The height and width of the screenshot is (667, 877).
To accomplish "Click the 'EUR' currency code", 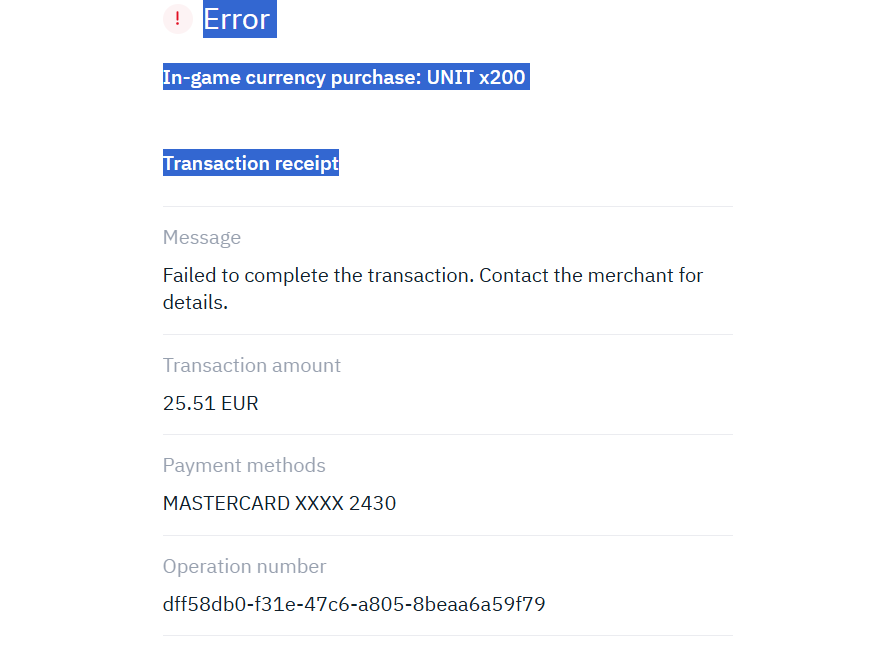I will click(240, 404).
